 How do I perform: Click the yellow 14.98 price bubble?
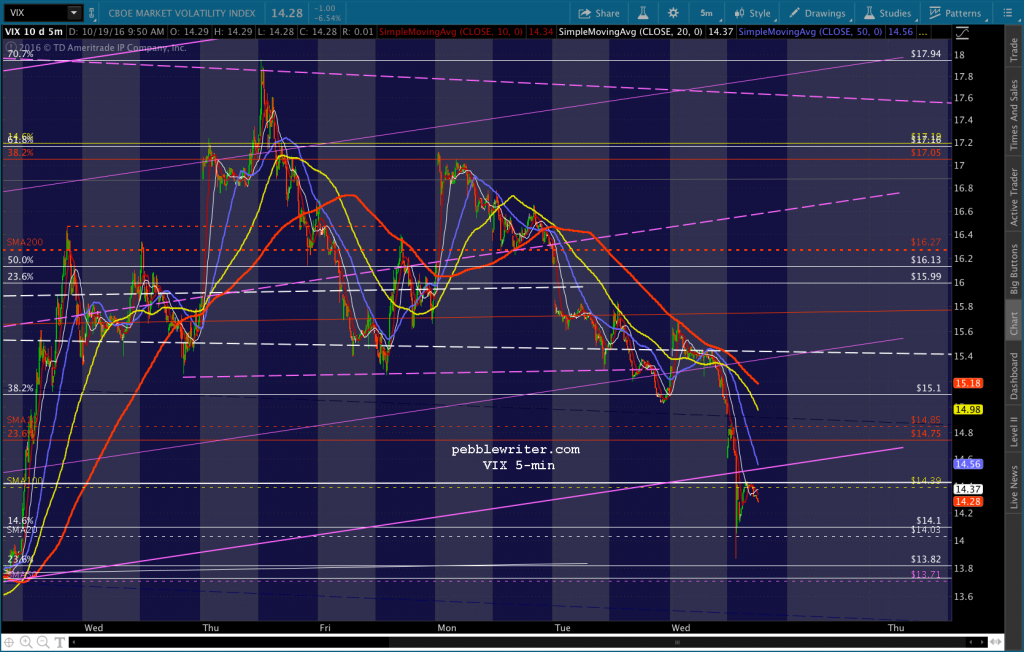967,409
